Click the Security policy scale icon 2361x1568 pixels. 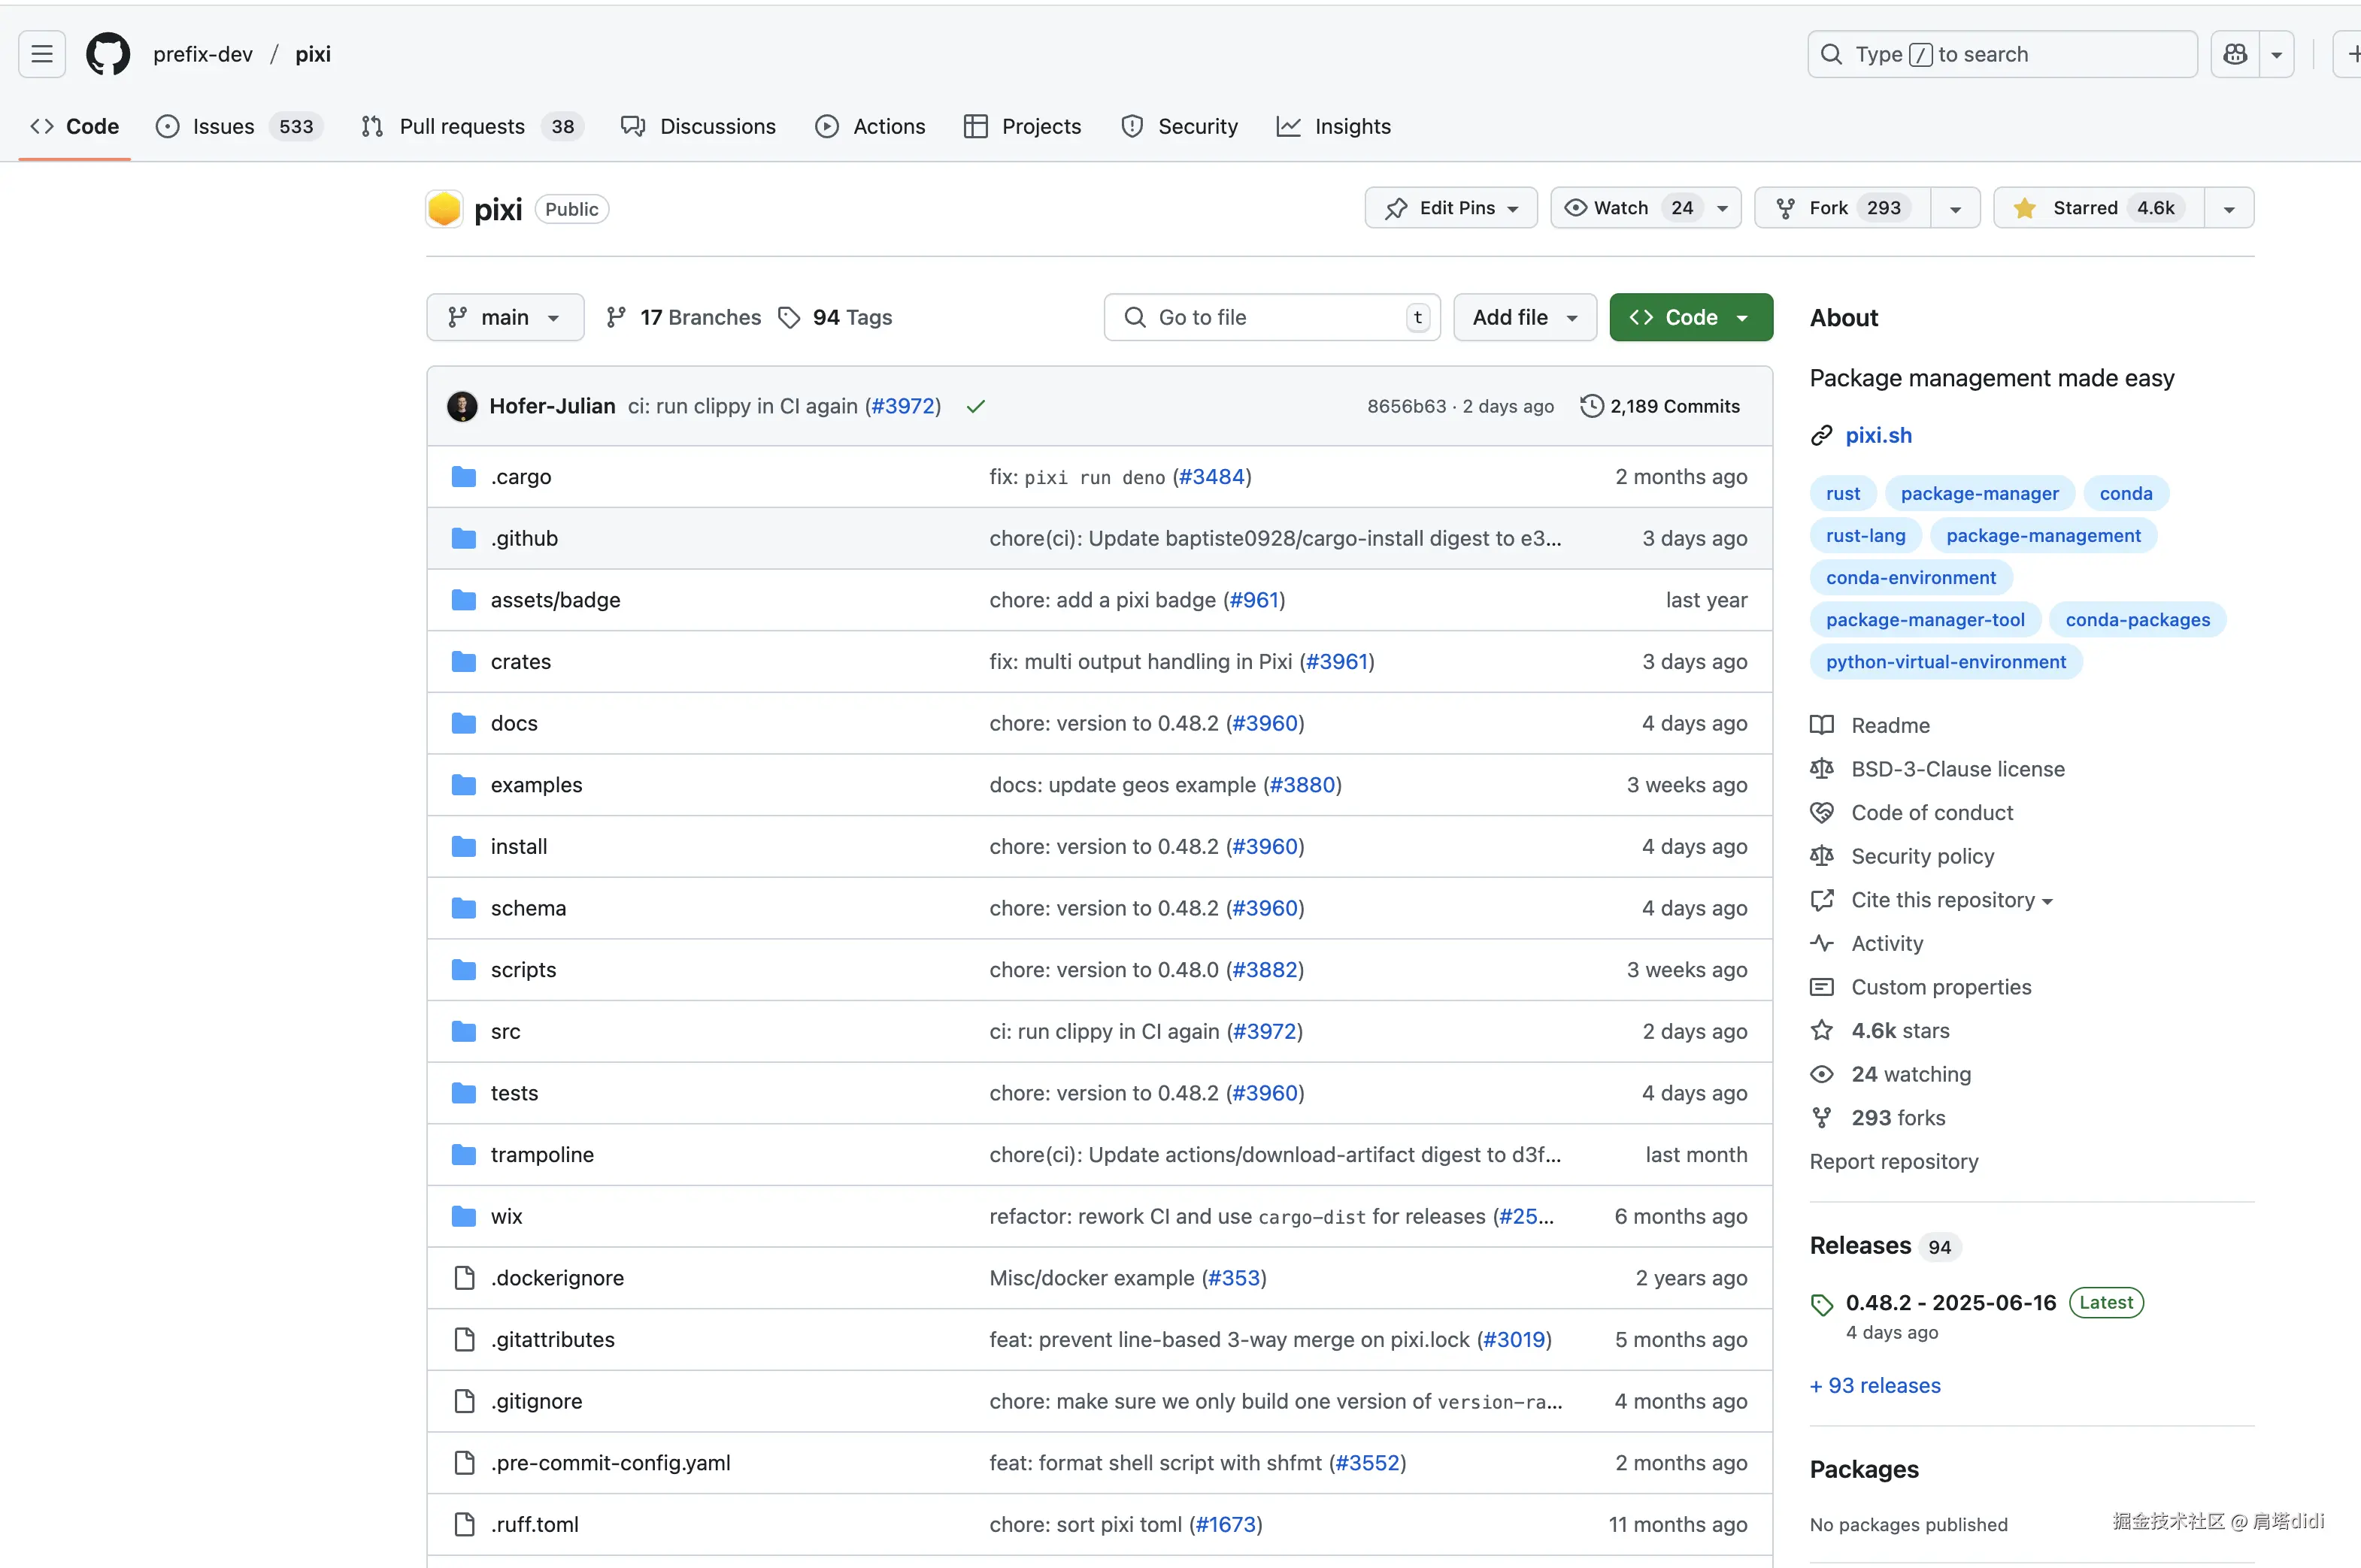pyautogui.click(x=1822, y=856)
